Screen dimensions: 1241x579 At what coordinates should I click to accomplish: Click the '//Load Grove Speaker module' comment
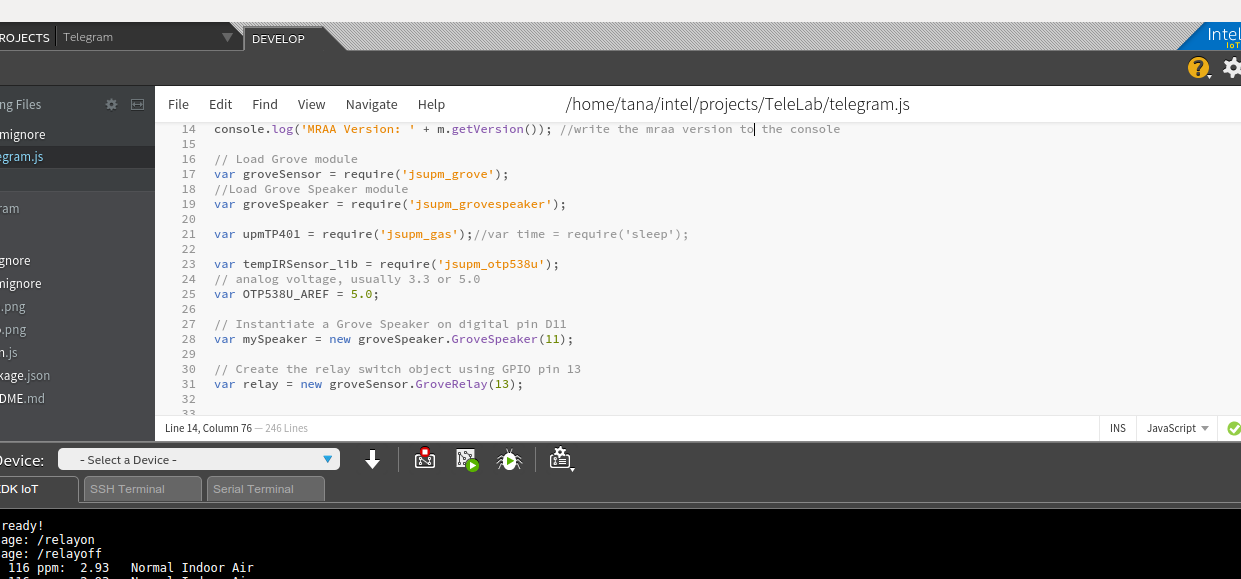tap(311, 189)
